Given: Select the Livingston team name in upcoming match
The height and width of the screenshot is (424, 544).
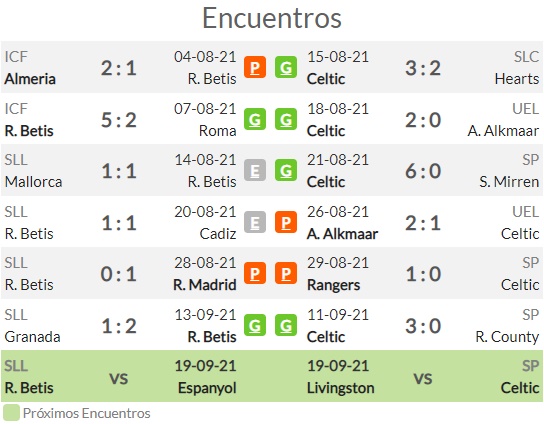Looking at the screenshot, I should pyautogui.click(x=340, y=388).
